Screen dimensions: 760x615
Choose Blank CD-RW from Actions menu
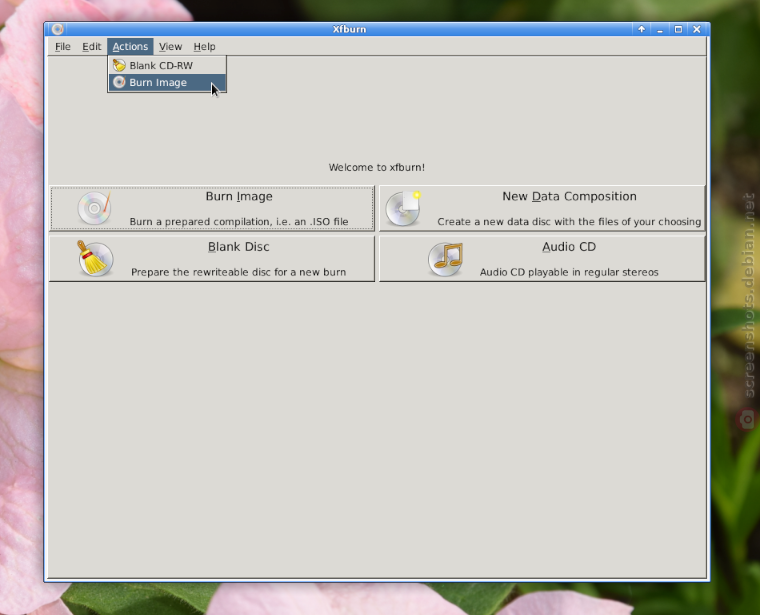point(167,65)
